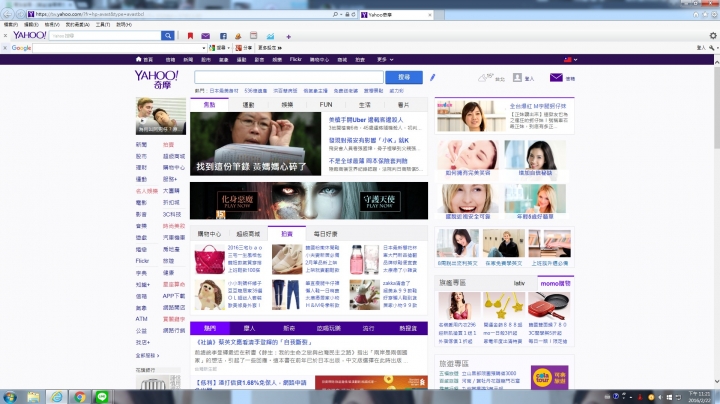Click the volume speaker icon in system tray
Image resolution: width=720 pixels, height=404 pixels.
point(660,397)
